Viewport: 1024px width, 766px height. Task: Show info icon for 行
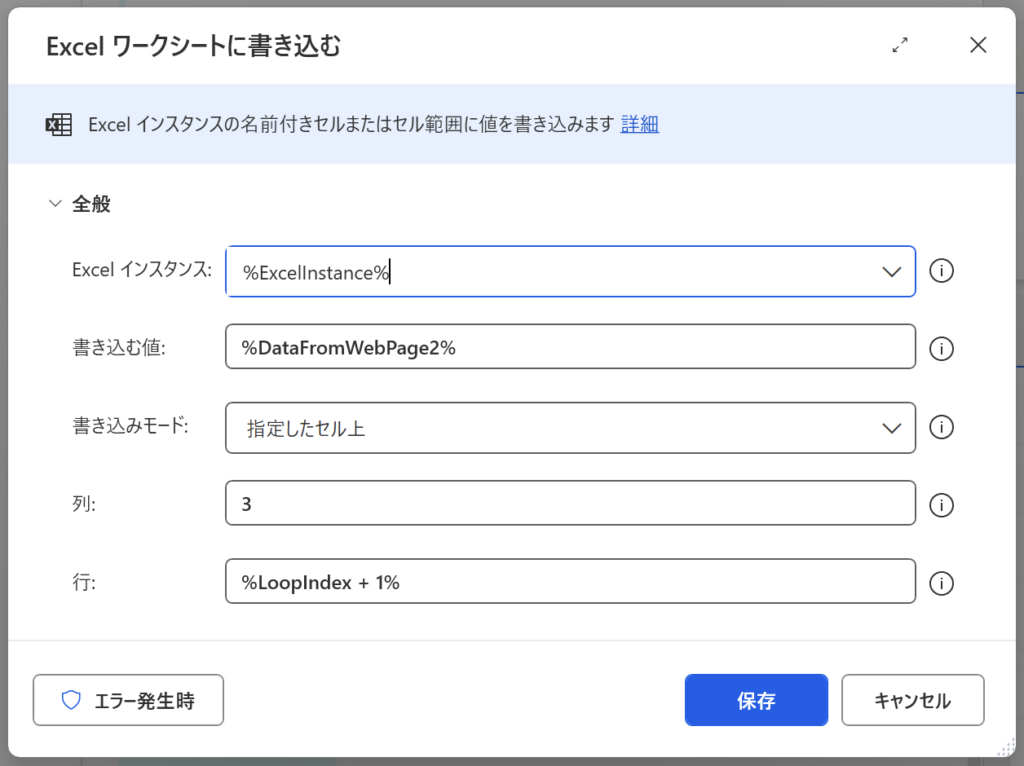[x=941, y=583]
